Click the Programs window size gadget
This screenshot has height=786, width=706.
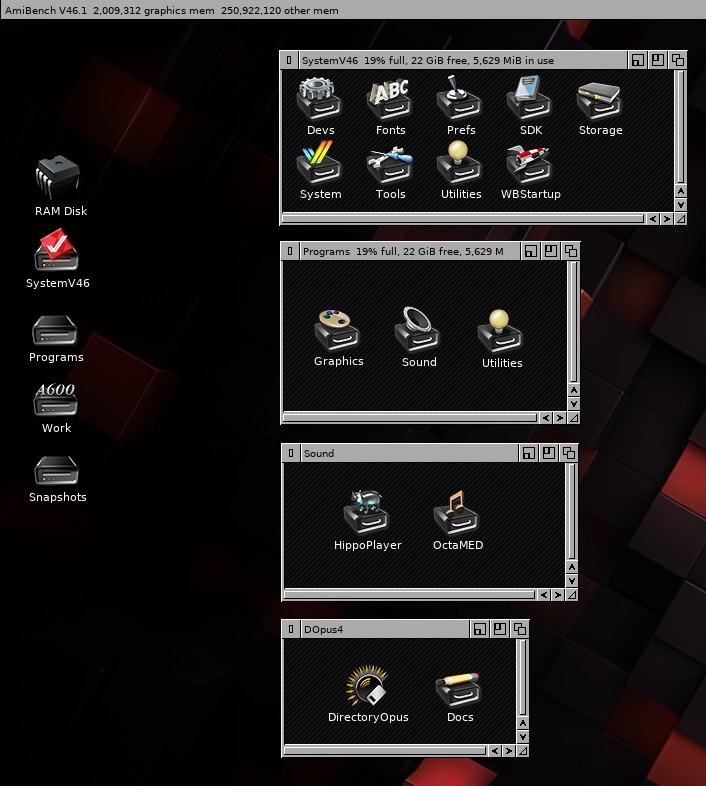coord(574,418)
